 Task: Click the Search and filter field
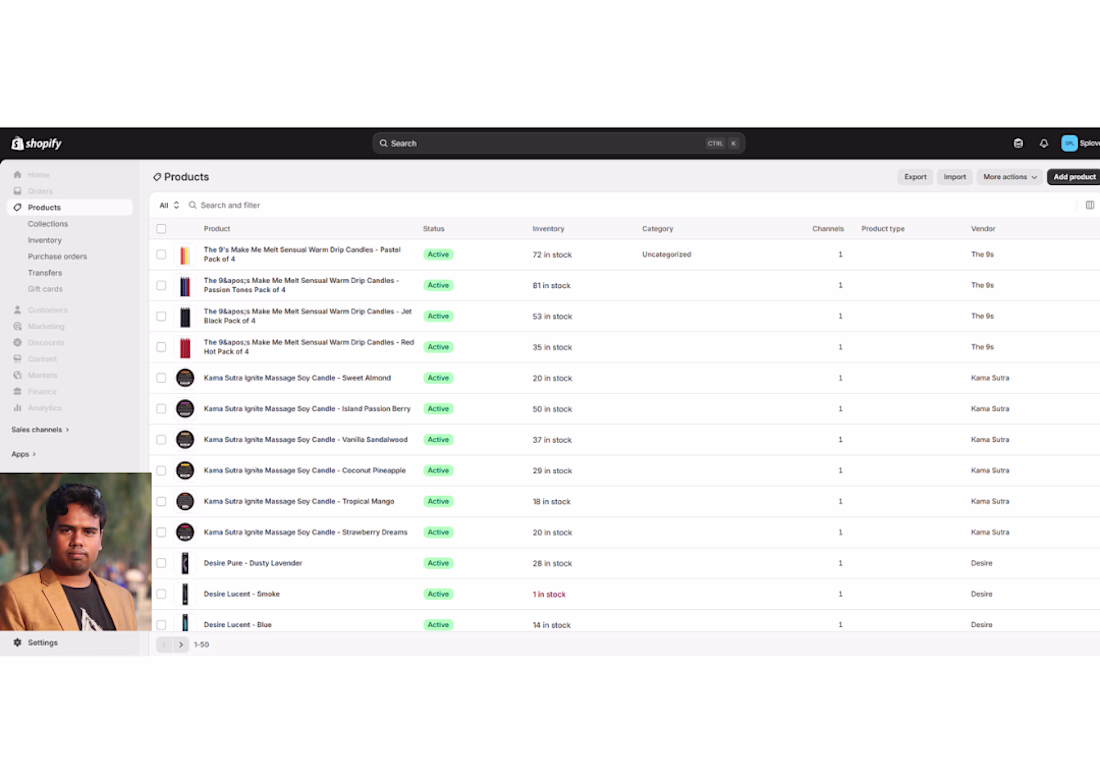[x=230, y=206]
